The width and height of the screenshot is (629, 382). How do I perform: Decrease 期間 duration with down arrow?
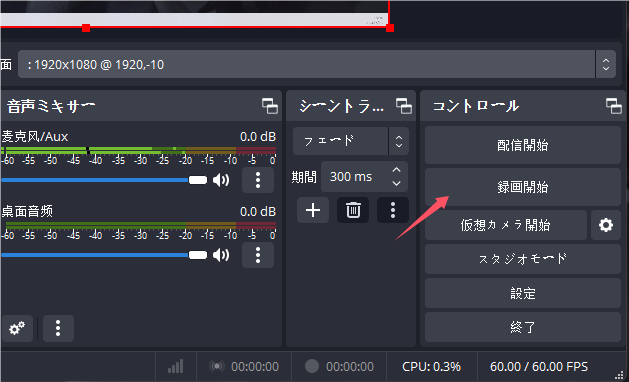point(396,183)
